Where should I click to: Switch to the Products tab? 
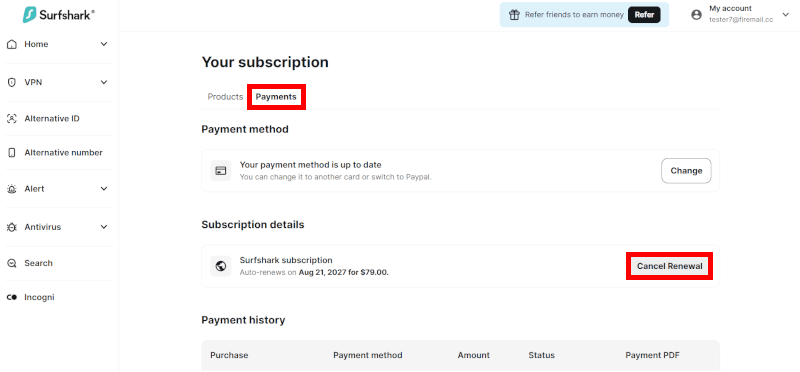tap(225, 97)
